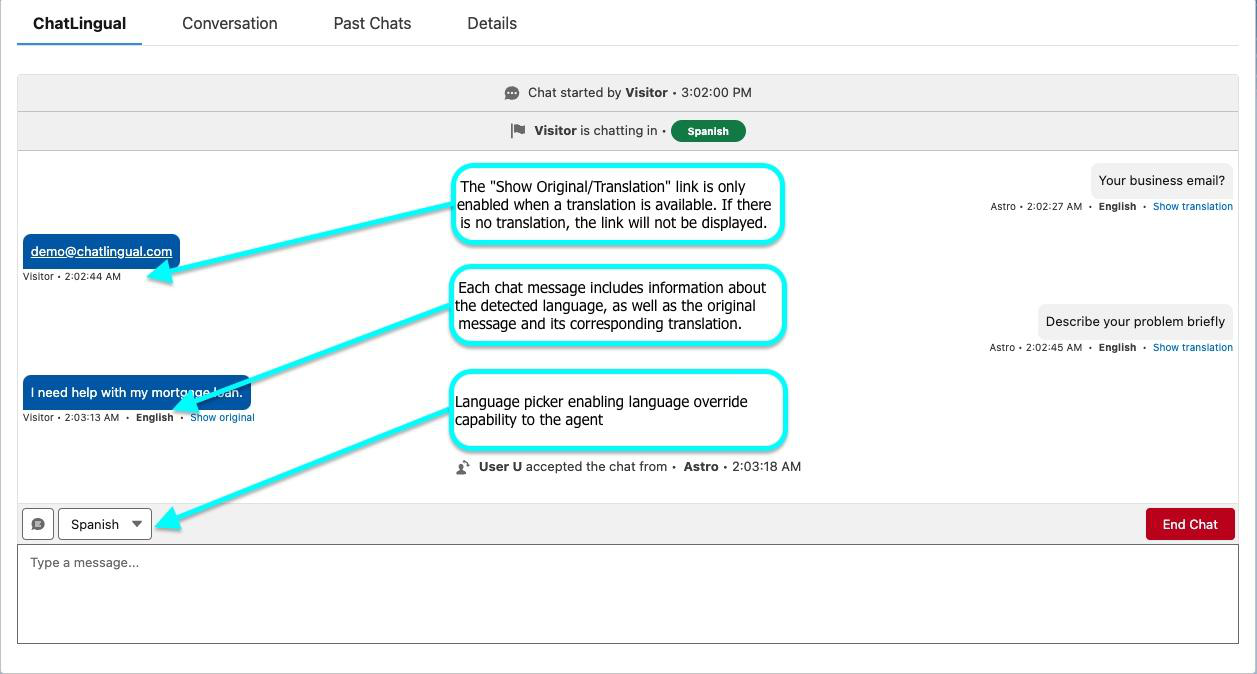Switch to the Conversation tab
The width and height of the screenshot is (1257, 674).
coord(230,23)
